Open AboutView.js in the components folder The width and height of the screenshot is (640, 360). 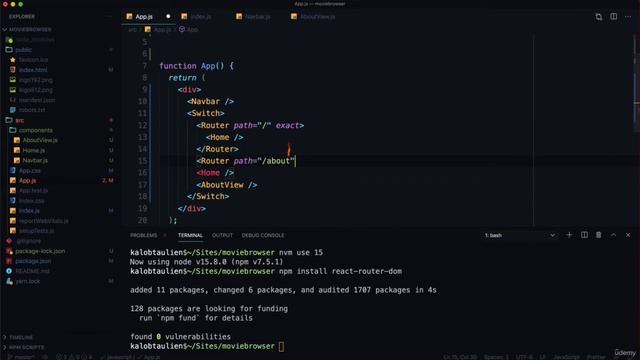(x=40, y=140)
